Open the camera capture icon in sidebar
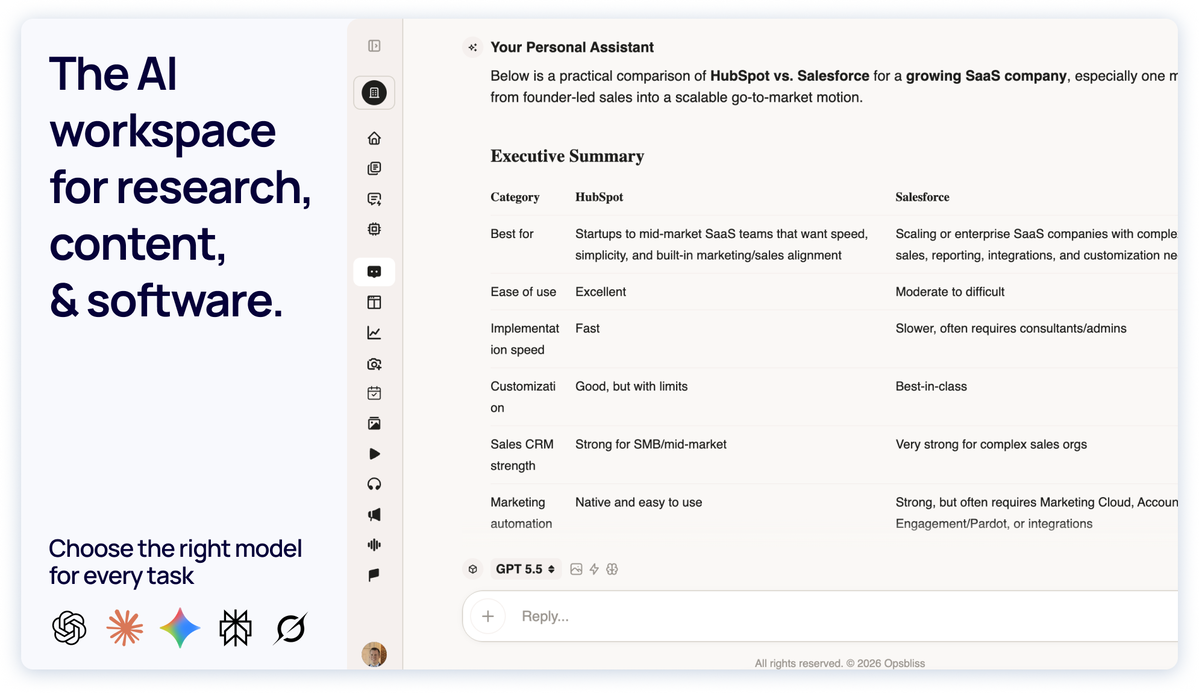1199x693 pixels. pos(374,364)
